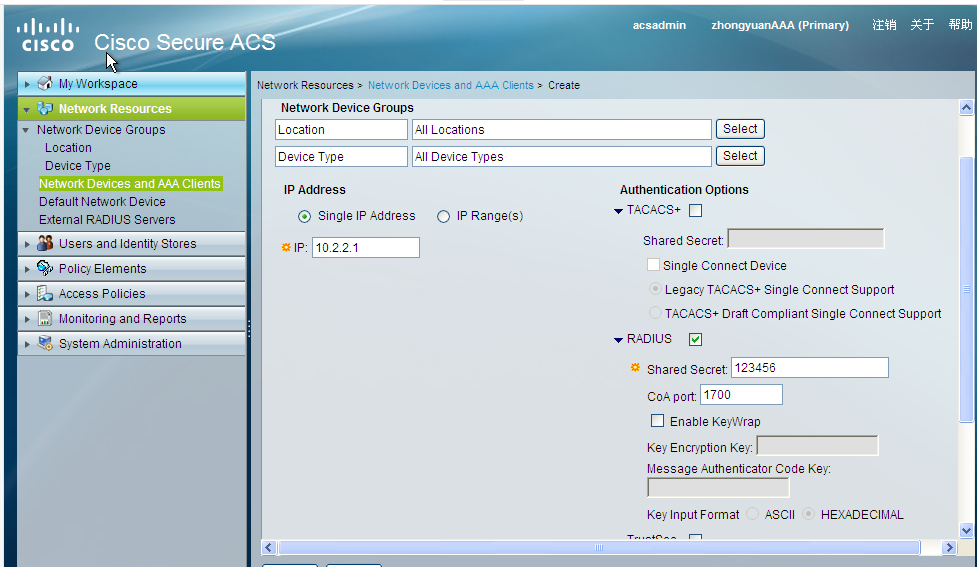This screenshot has width=977, height=567.
Task: Click the All Device Types field
Action: click(561, 156)
